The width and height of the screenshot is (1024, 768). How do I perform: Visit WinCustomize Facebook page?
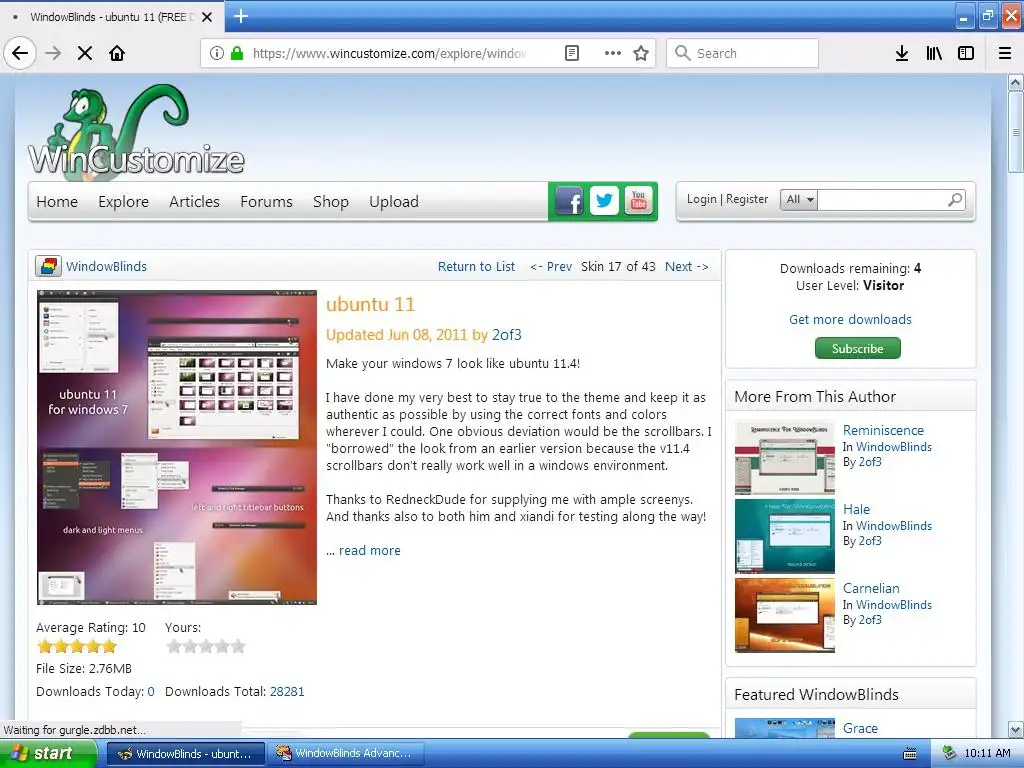coord(569,201)
